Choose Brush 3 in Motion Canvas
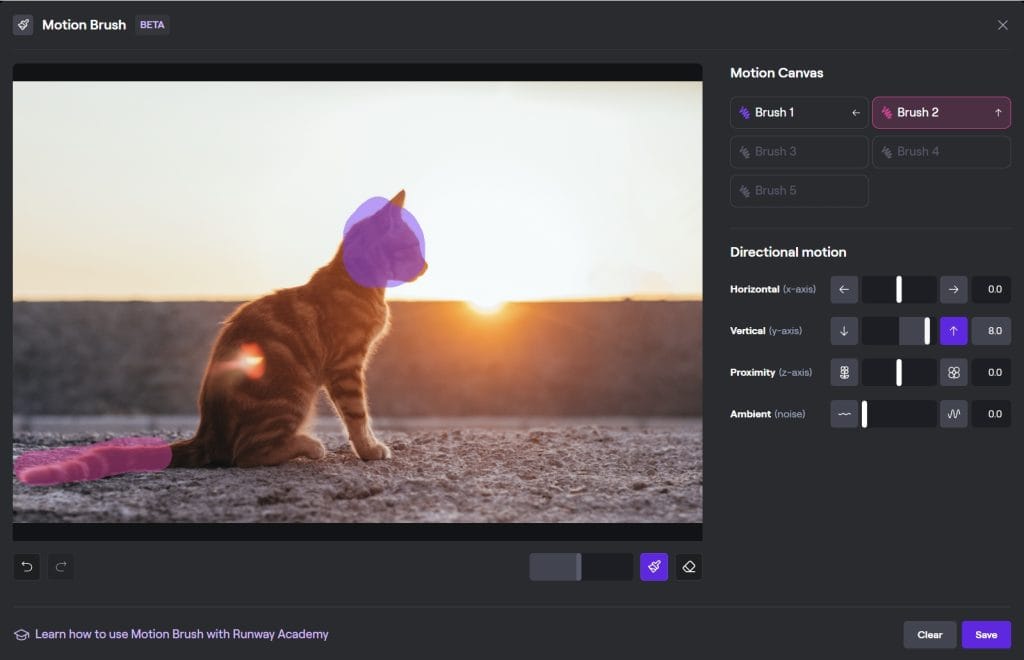 pos(799,152)
